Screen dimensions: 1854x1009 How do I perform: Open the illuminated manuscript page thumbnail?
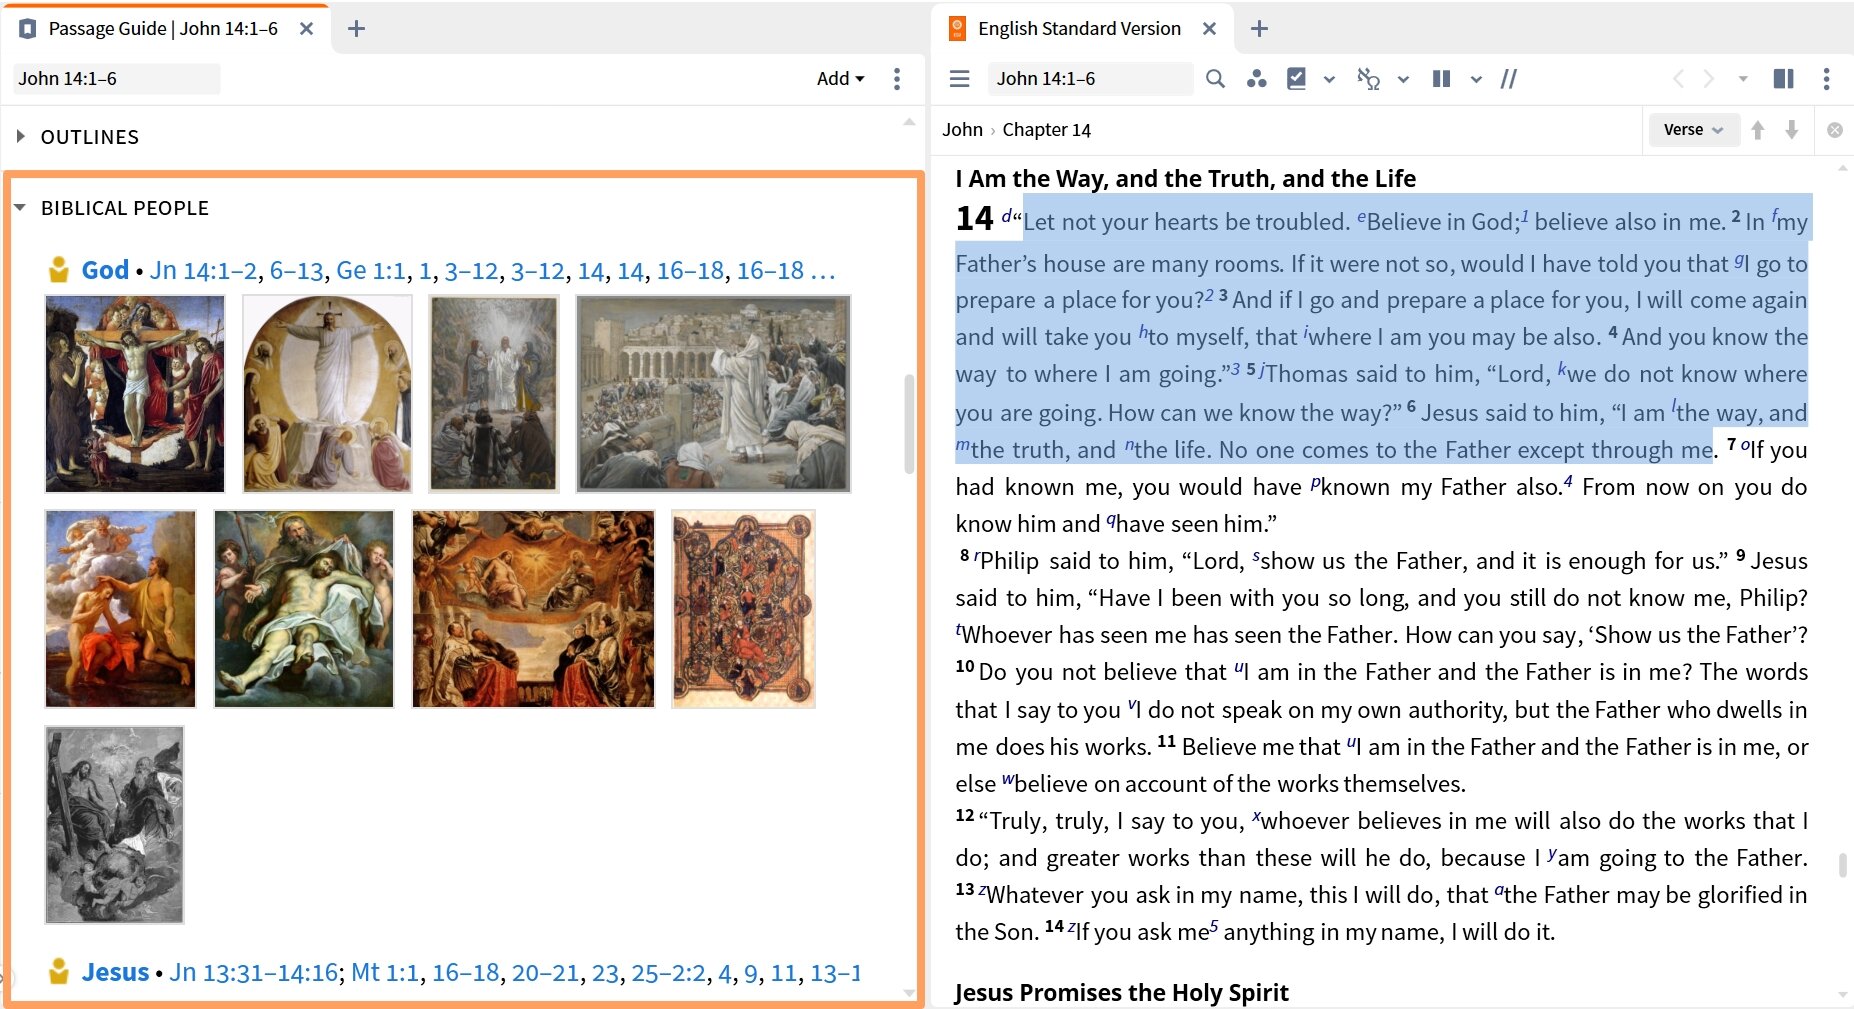[743, 609]
